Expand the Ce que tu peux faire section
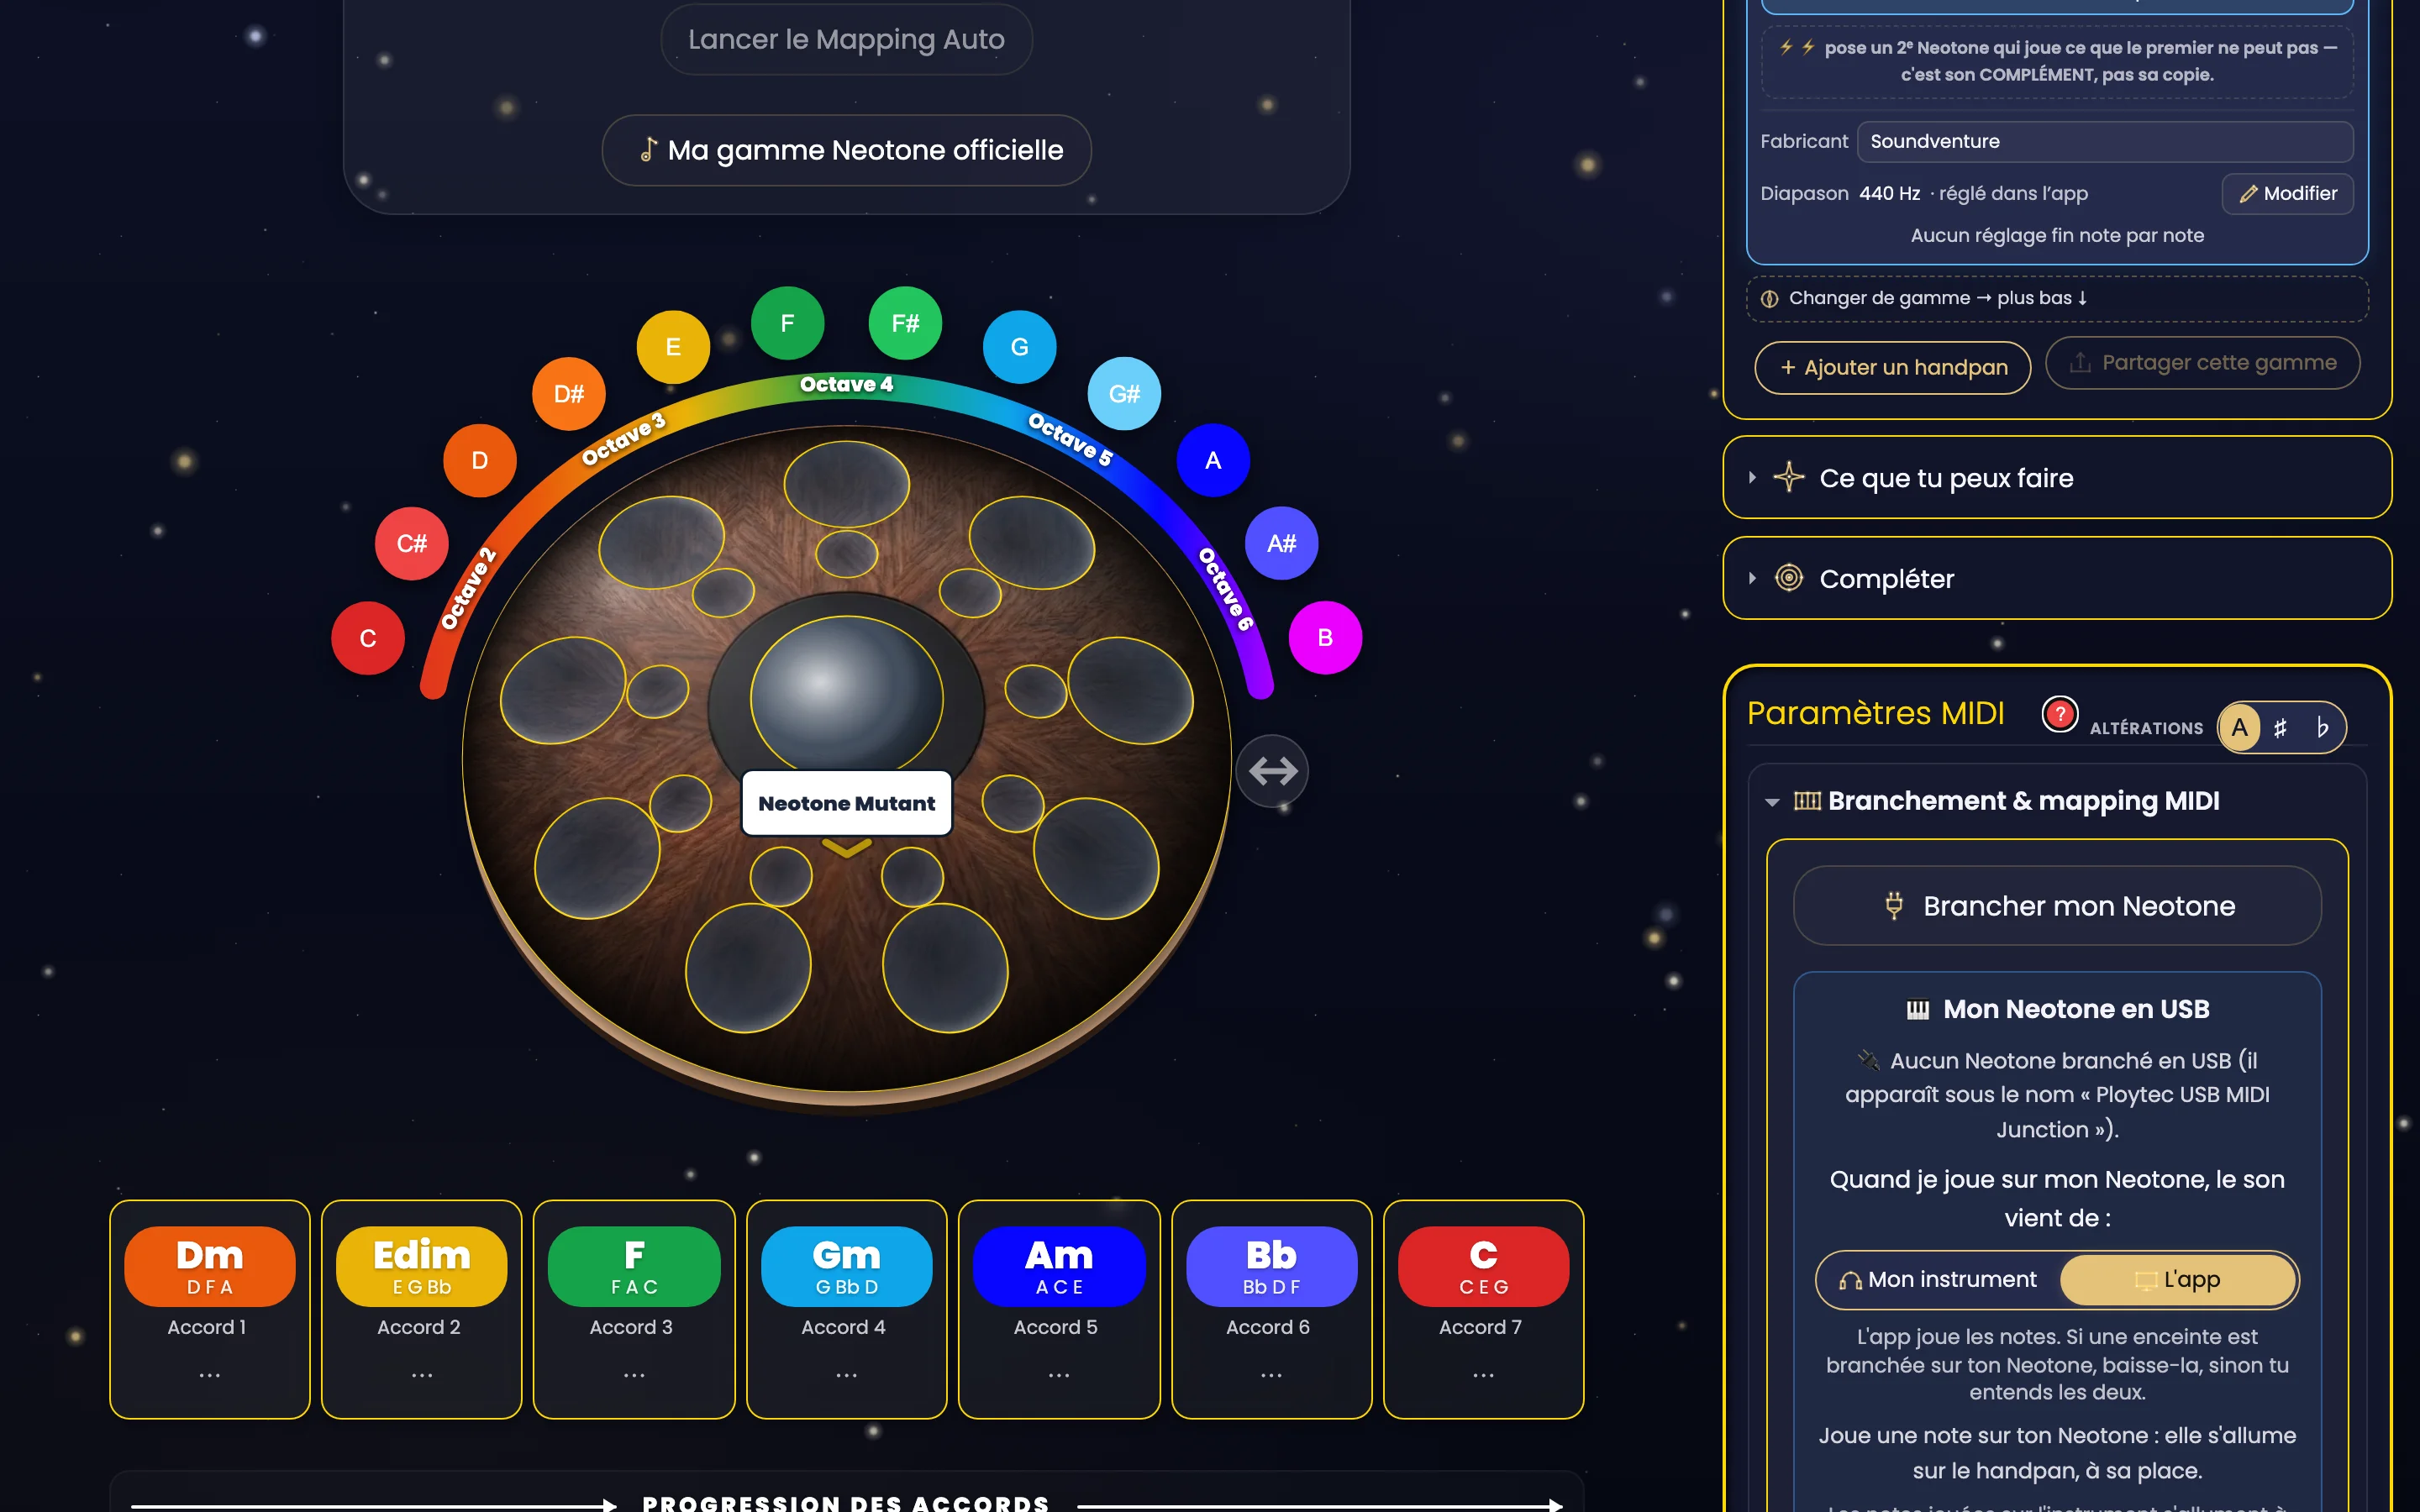The height and width of the screenshot is (1512, 2420). pos(2057,477)
